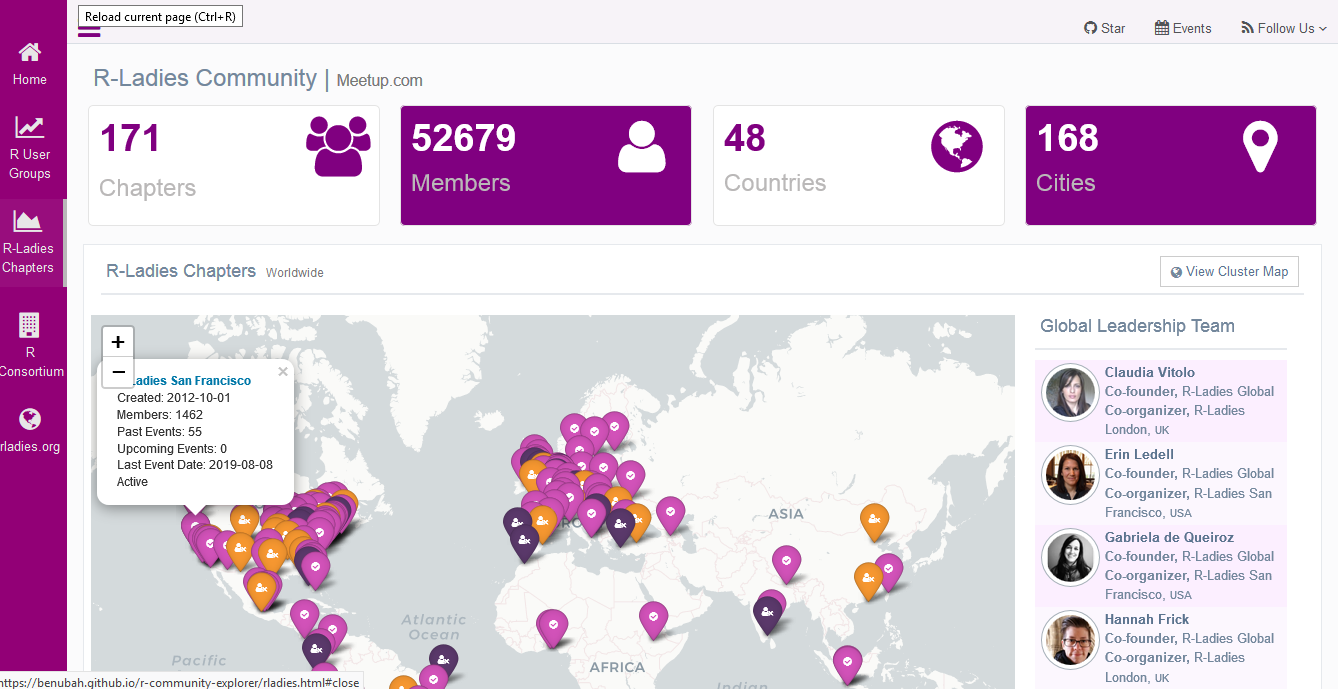Click the 52679 Members person icon
Viewport: 1338px width, 689px height.
click(x=642, y=146)
